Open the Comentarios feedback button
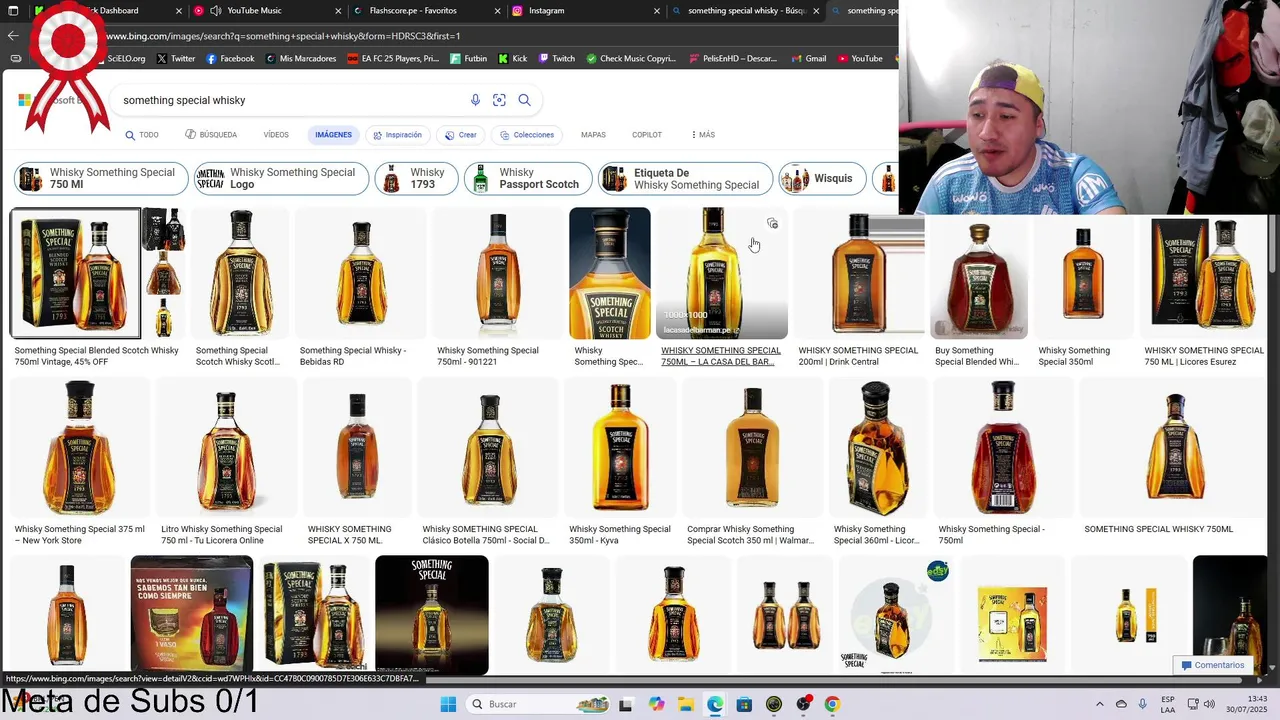This screenshot has width=1280, height=720. (x=1212, y=665)
